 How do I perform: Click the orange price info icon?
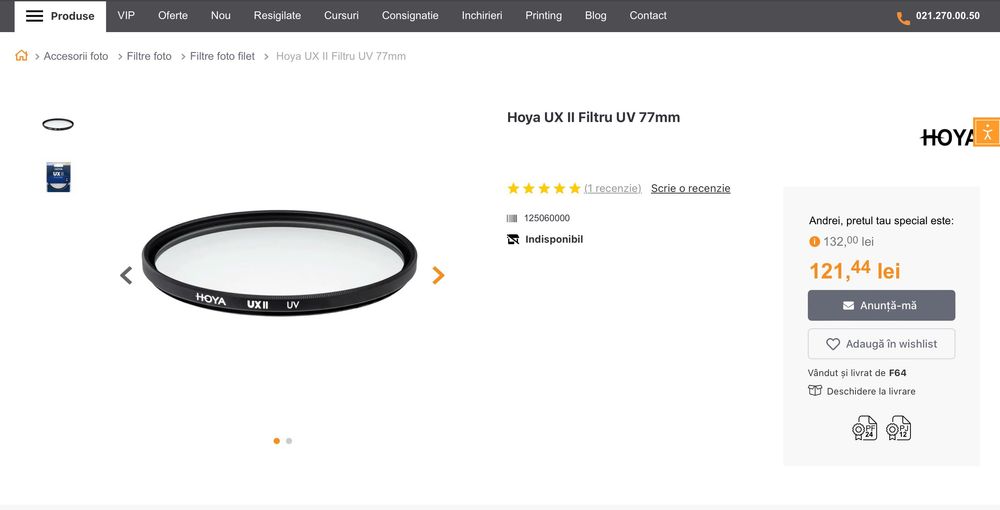pyautogui.click(x=814, y=241)
